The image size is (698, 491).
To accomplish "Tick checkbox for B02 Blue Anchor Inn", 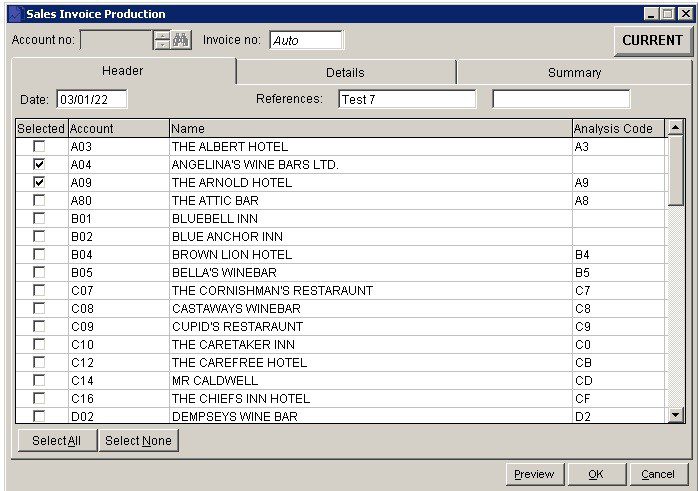I will coord(39,236).
